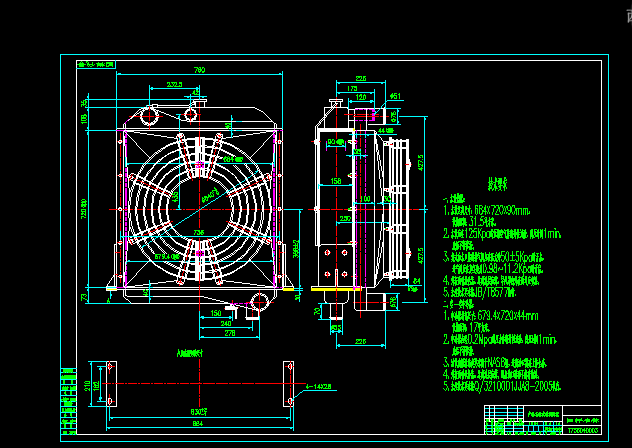This screenshot has width=632, height=448.
Task: Select the 232.5 dimension text
Action: click(175, 84)
